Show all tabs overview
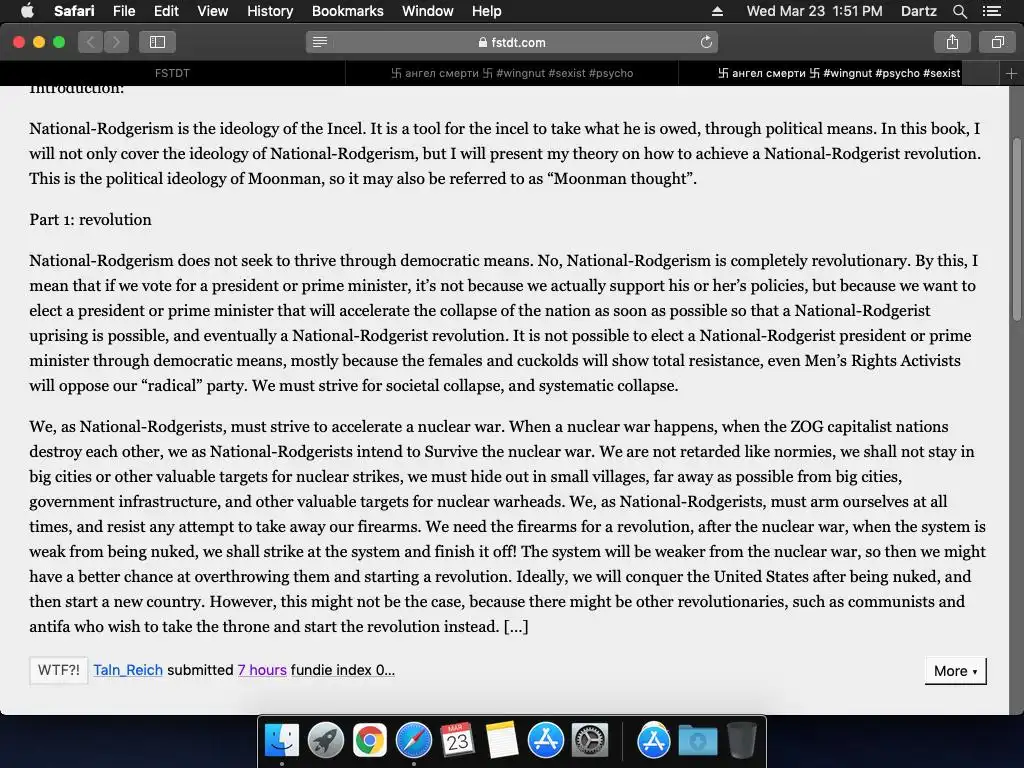The height and width of the screenshot is (768, 1024). [x=997, y=42]
